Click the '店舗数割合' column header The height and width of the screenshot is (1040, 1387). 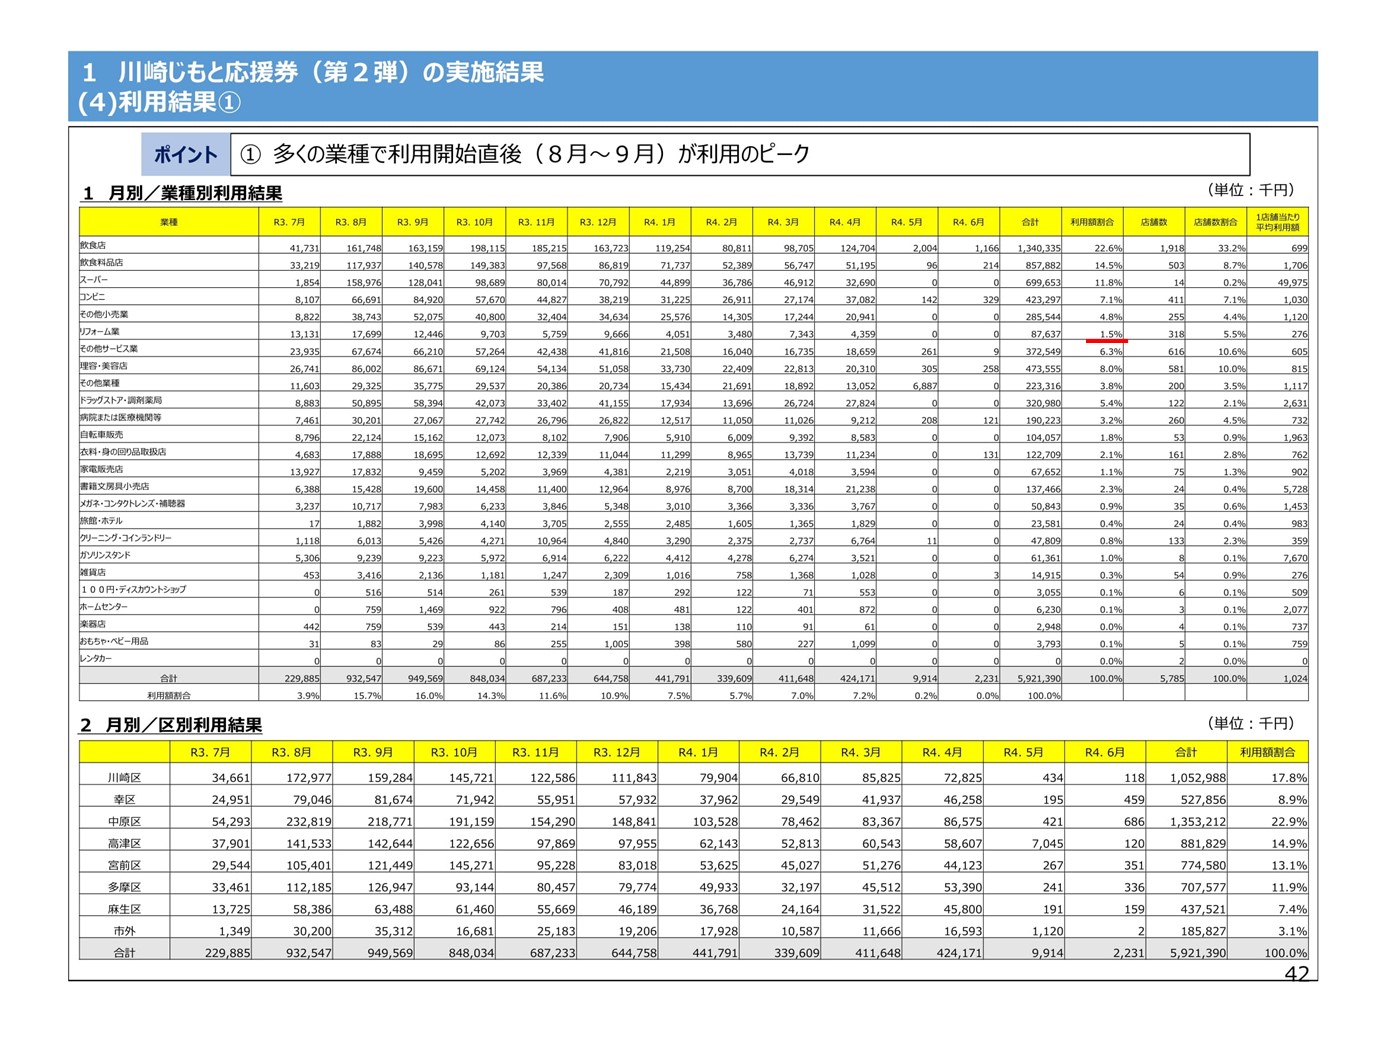click(x=1215, y=222)
